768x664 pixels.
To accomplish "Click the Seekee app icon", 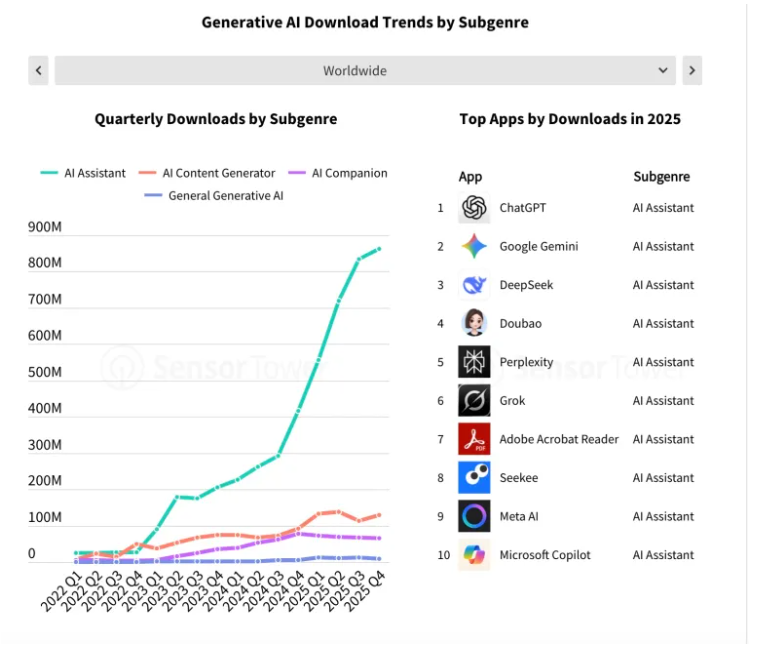I will coord(474,478).
